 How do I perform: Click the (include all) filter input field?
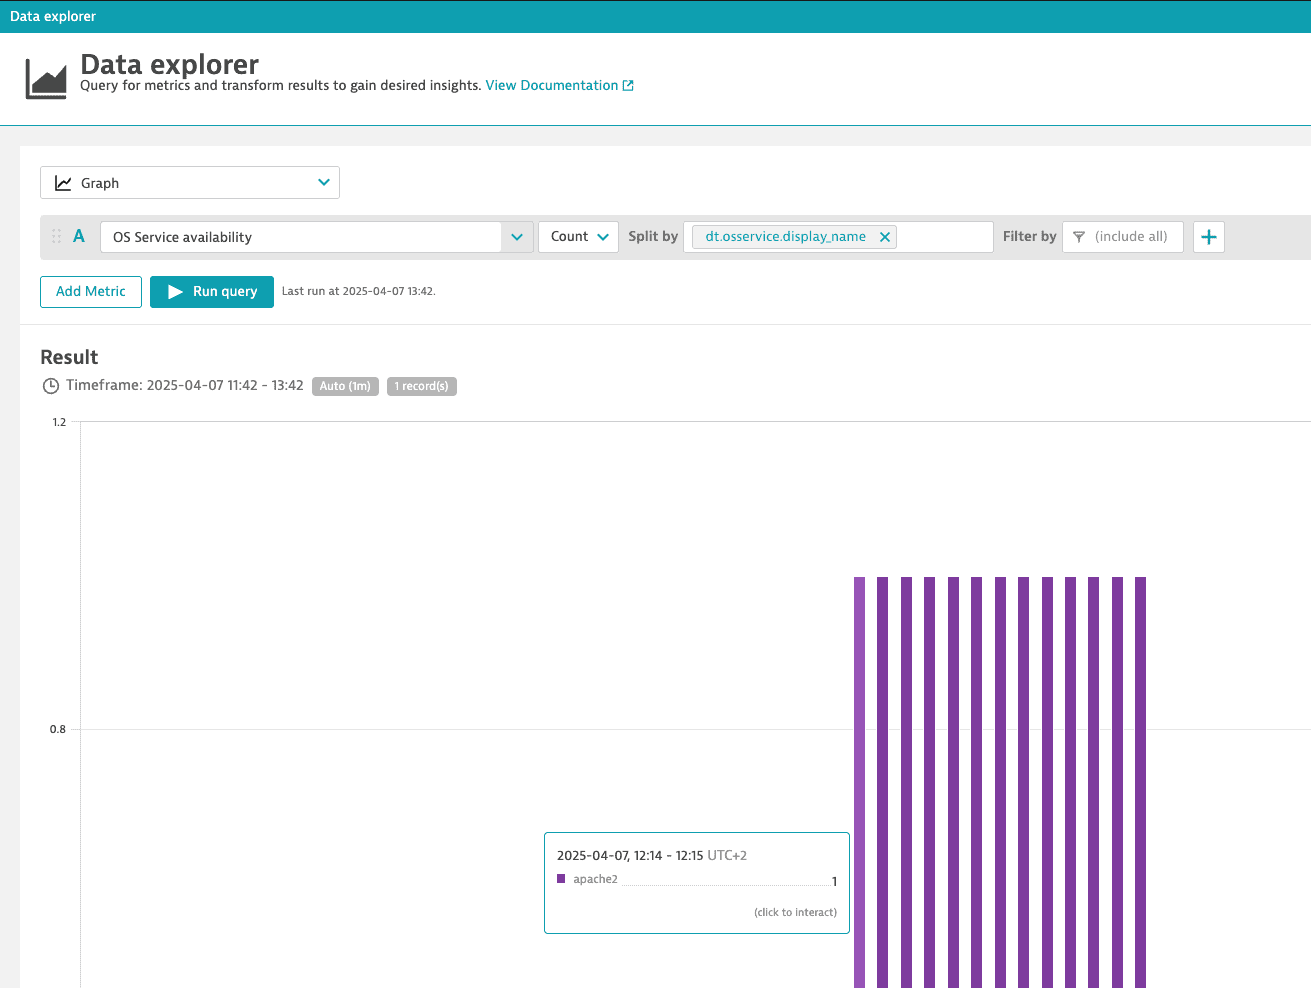point(1130,237)
